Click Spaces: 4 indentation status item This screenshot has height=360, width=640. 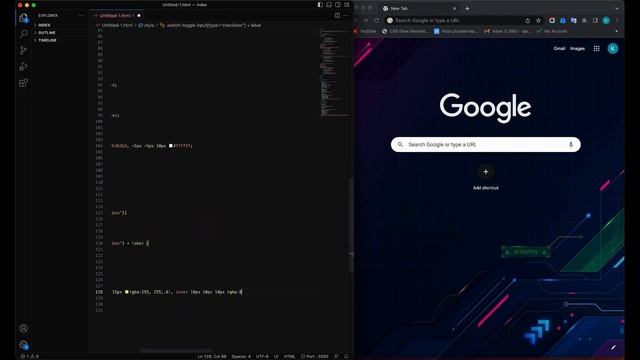pos(241,356)
